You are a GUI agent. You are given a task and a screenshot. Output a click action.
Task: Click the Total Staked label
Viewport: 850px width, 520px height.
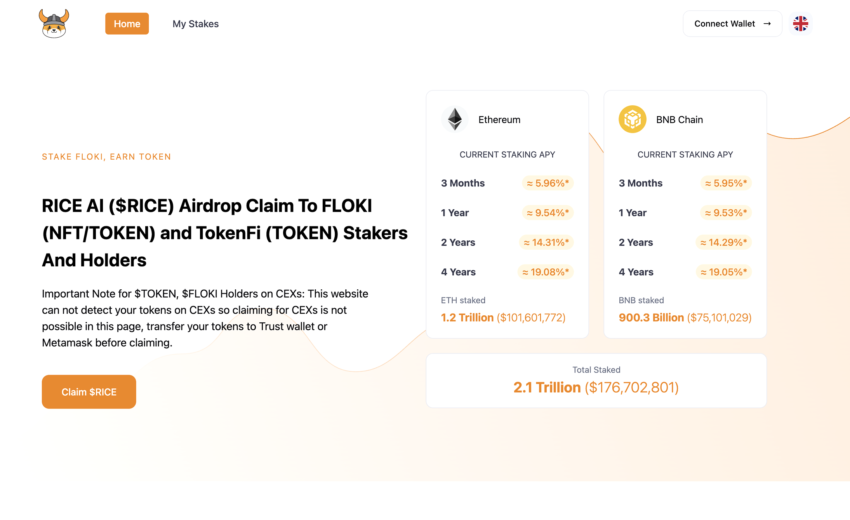(596, 370)
